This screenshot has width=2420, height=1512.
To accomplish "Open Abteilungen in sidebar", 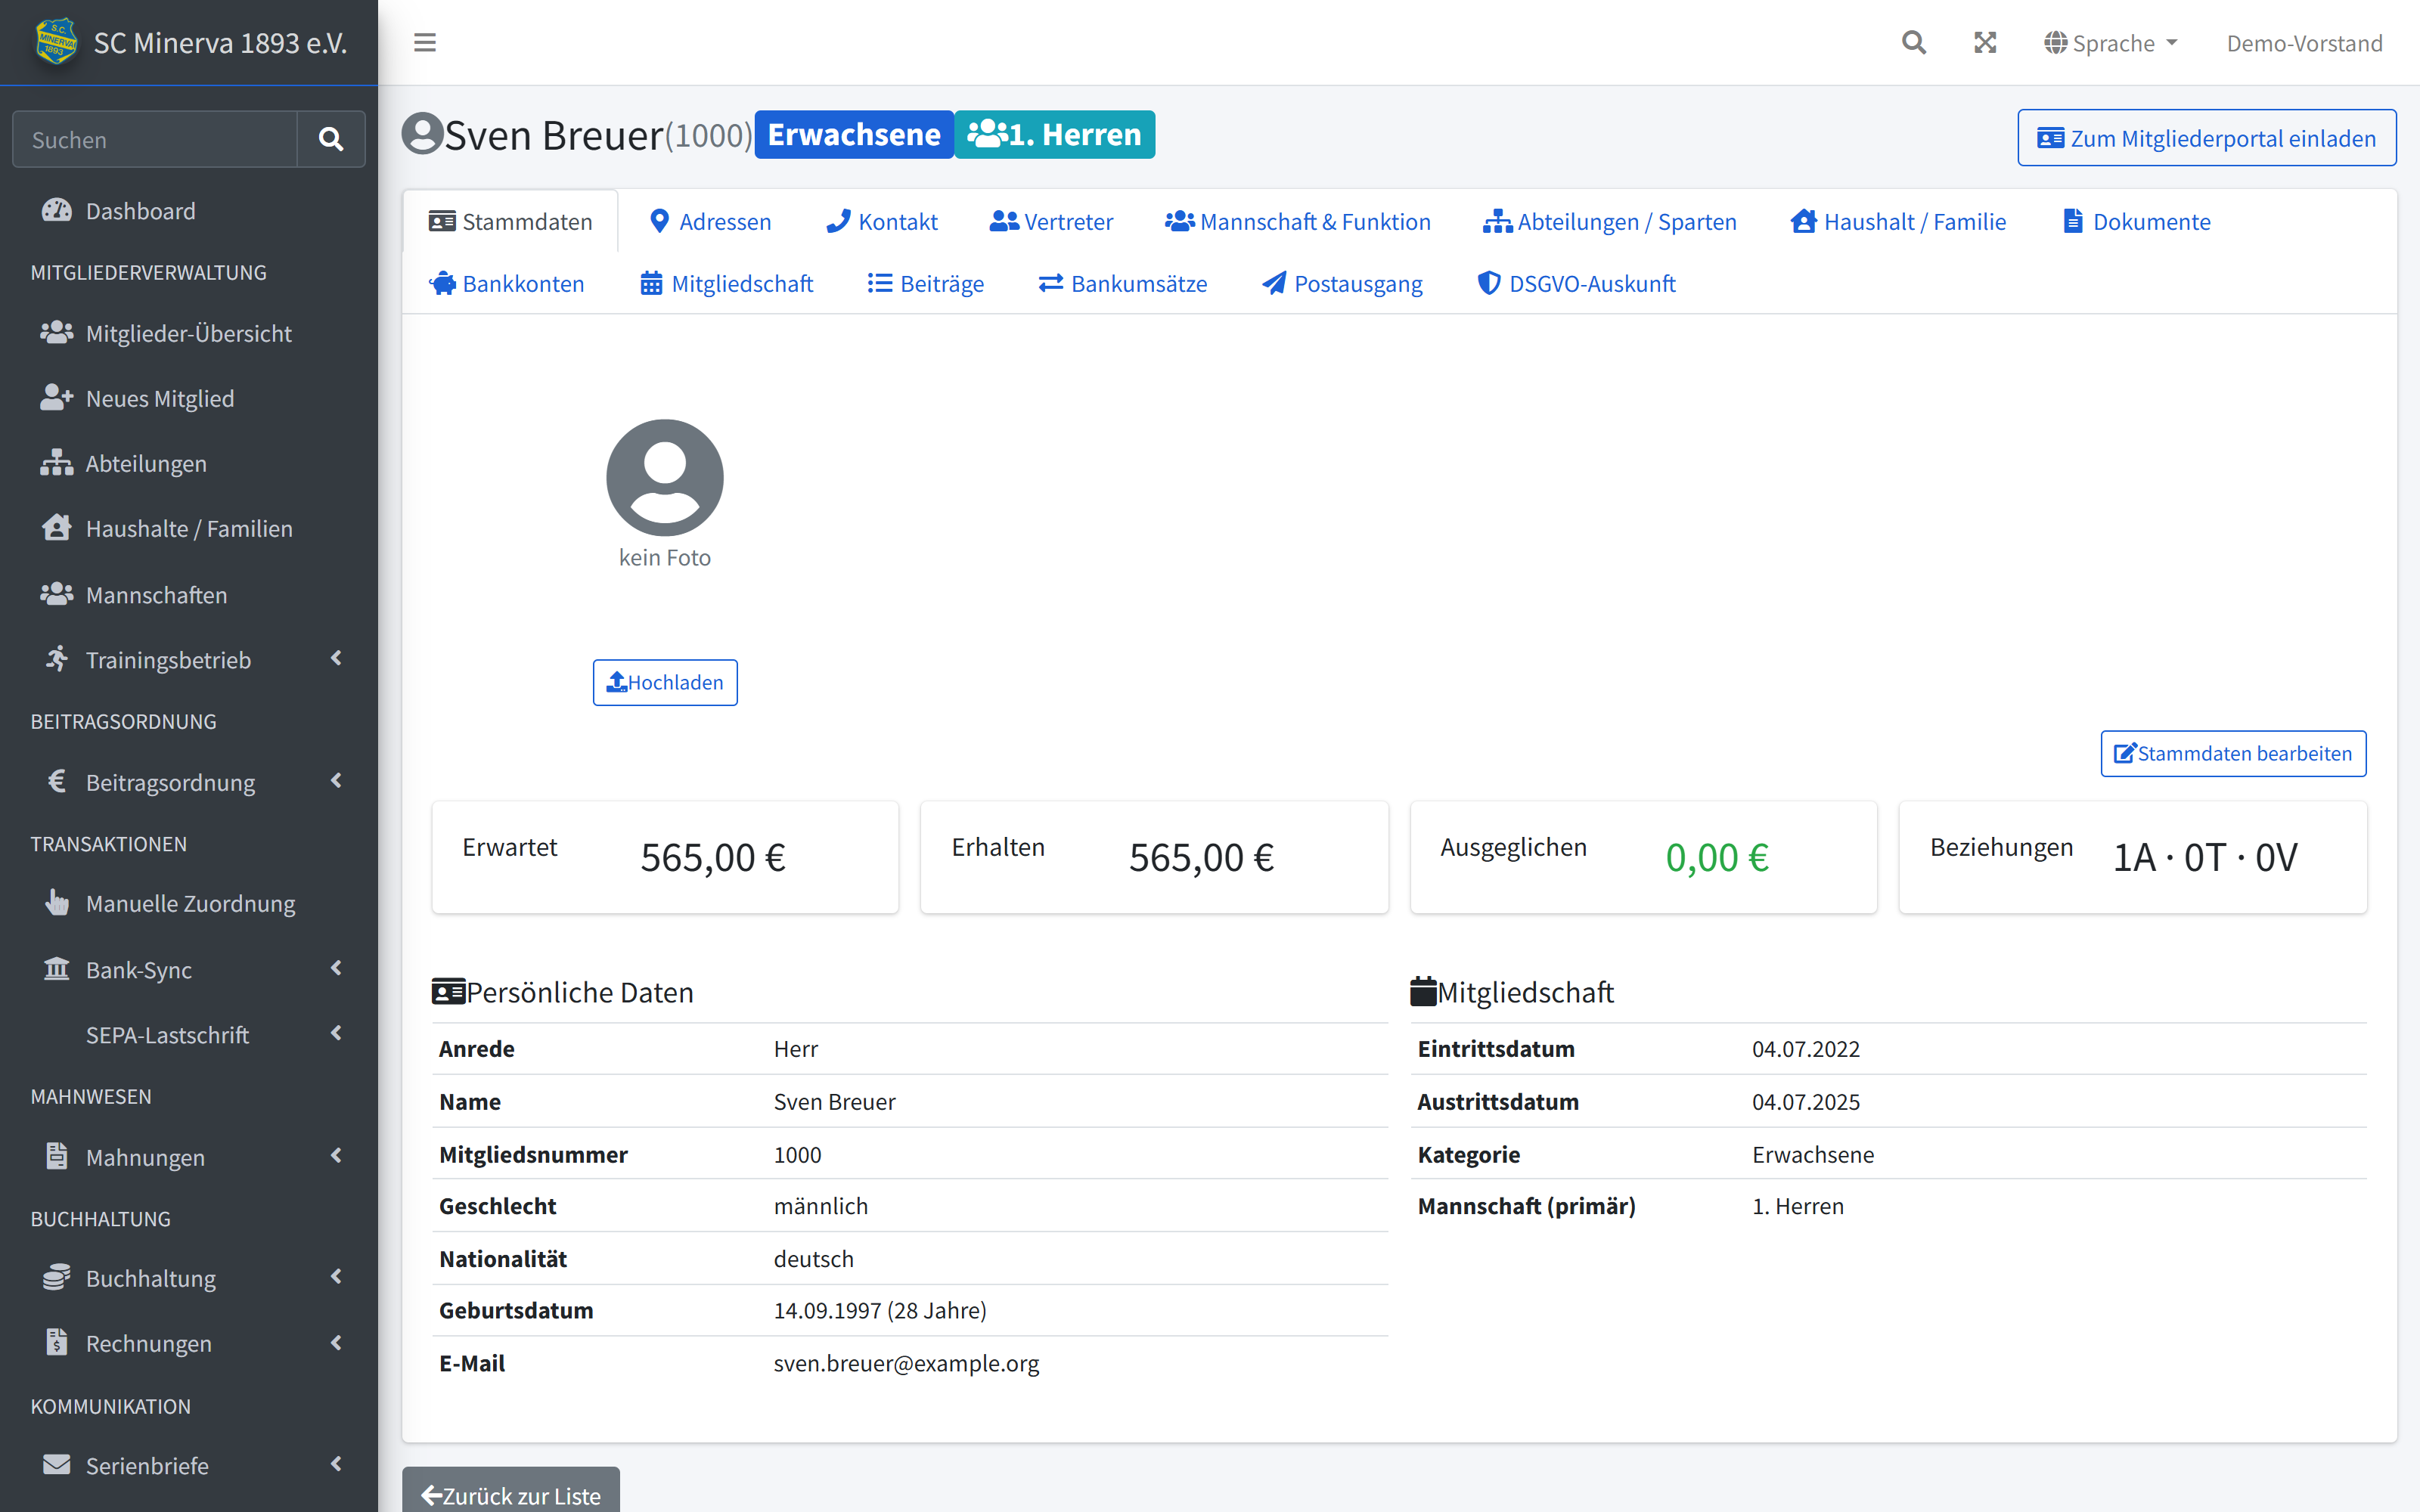I will (x=189, y=463).
